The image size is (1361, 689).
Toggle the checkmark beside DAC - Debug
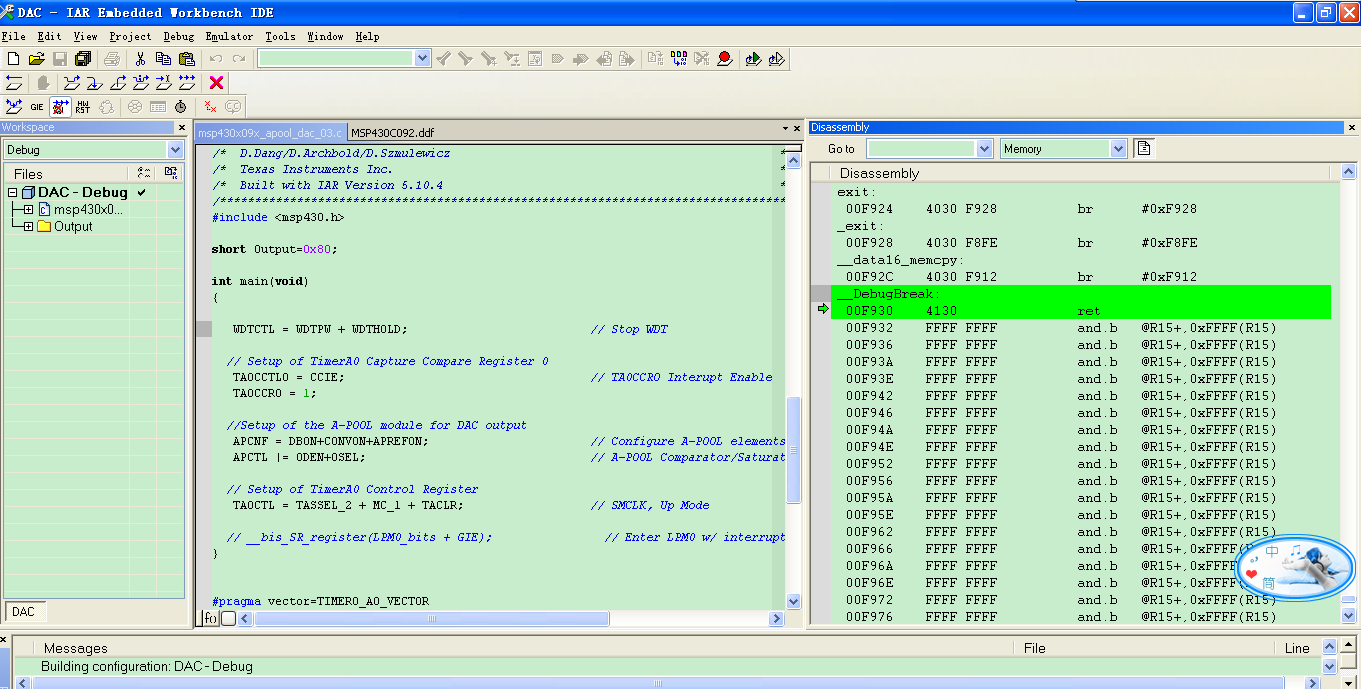tap(142, 192)
